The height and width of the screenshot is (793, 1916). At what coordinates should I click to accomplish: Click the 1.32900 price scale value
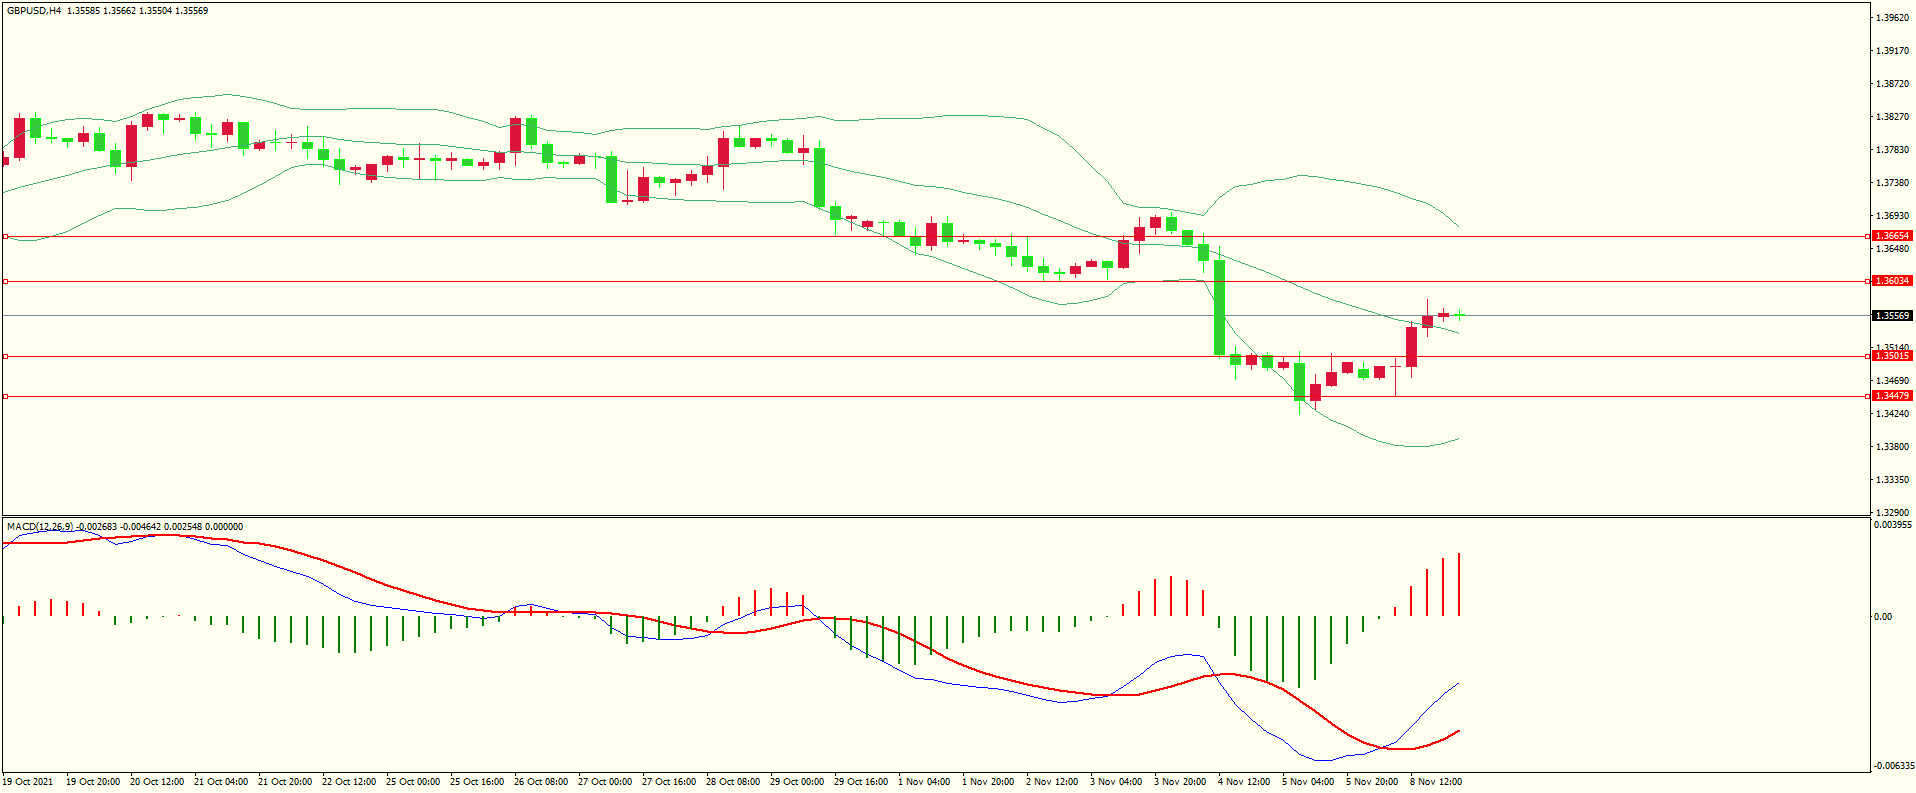[1892, 513]
